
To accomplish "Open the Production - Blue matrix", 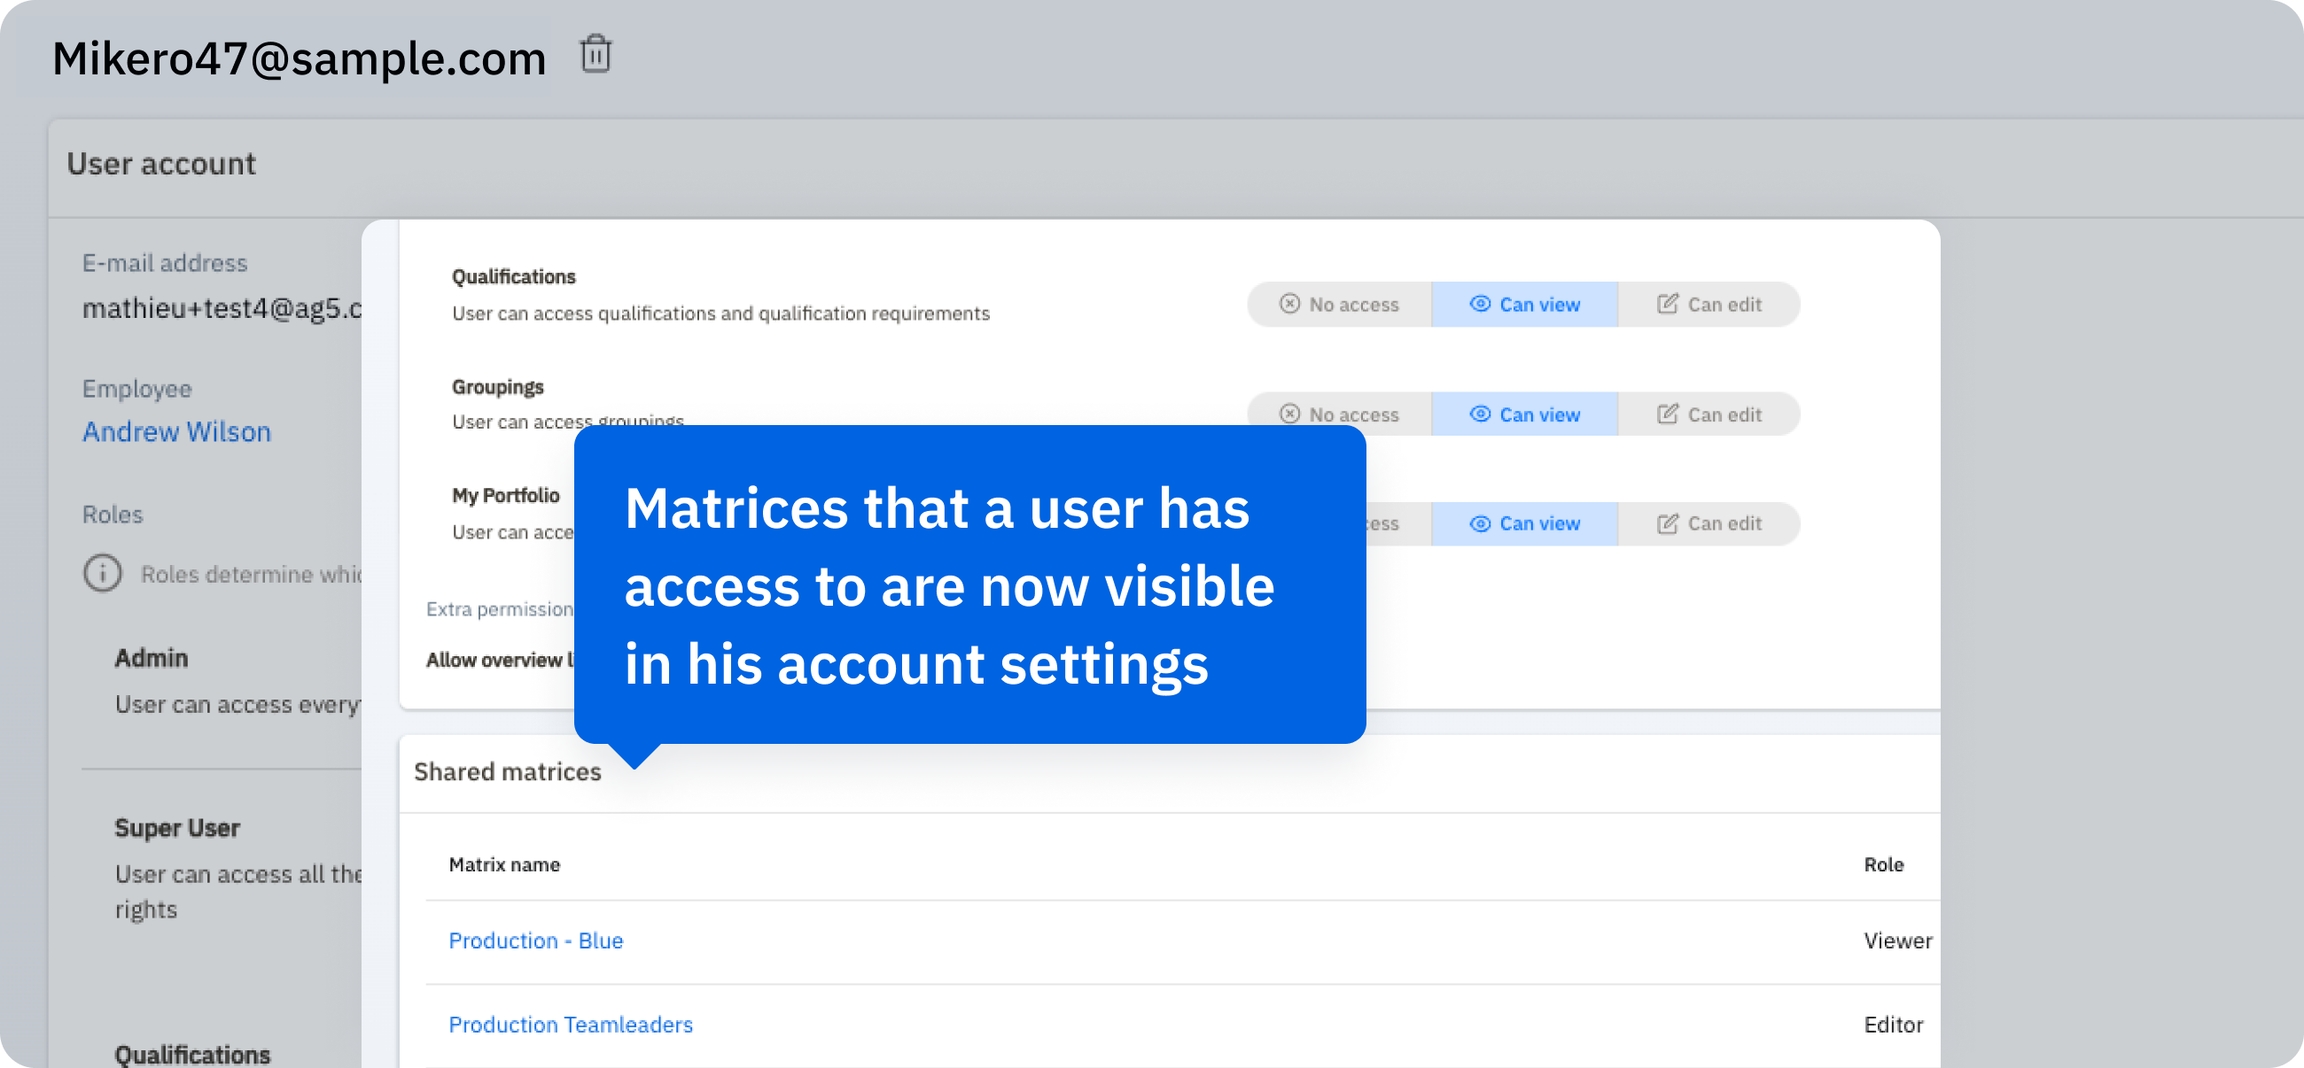I will 535,941.
